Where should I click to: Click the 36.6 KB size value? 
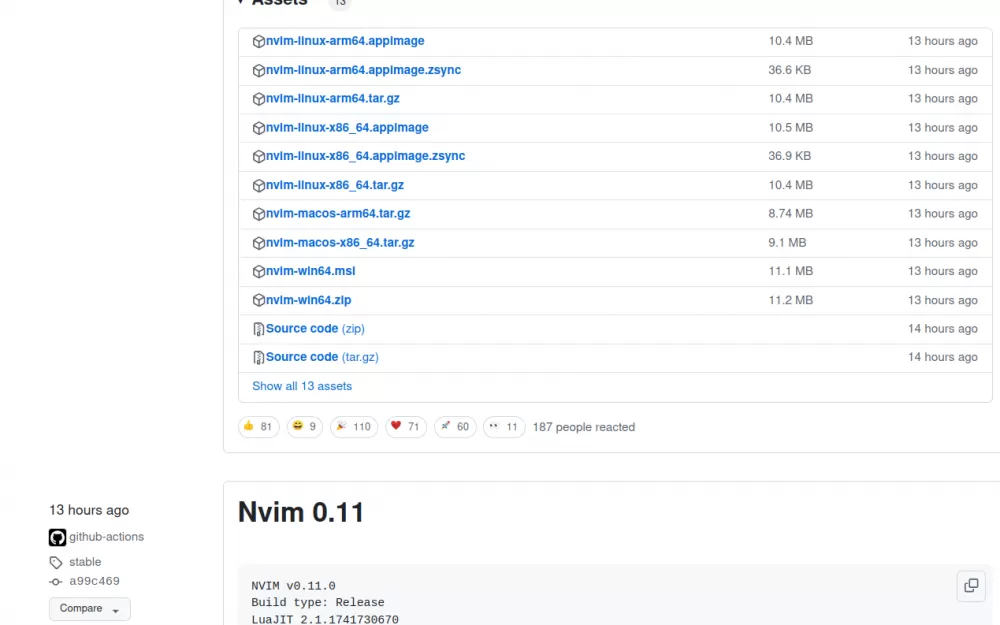tap(790, 70)
